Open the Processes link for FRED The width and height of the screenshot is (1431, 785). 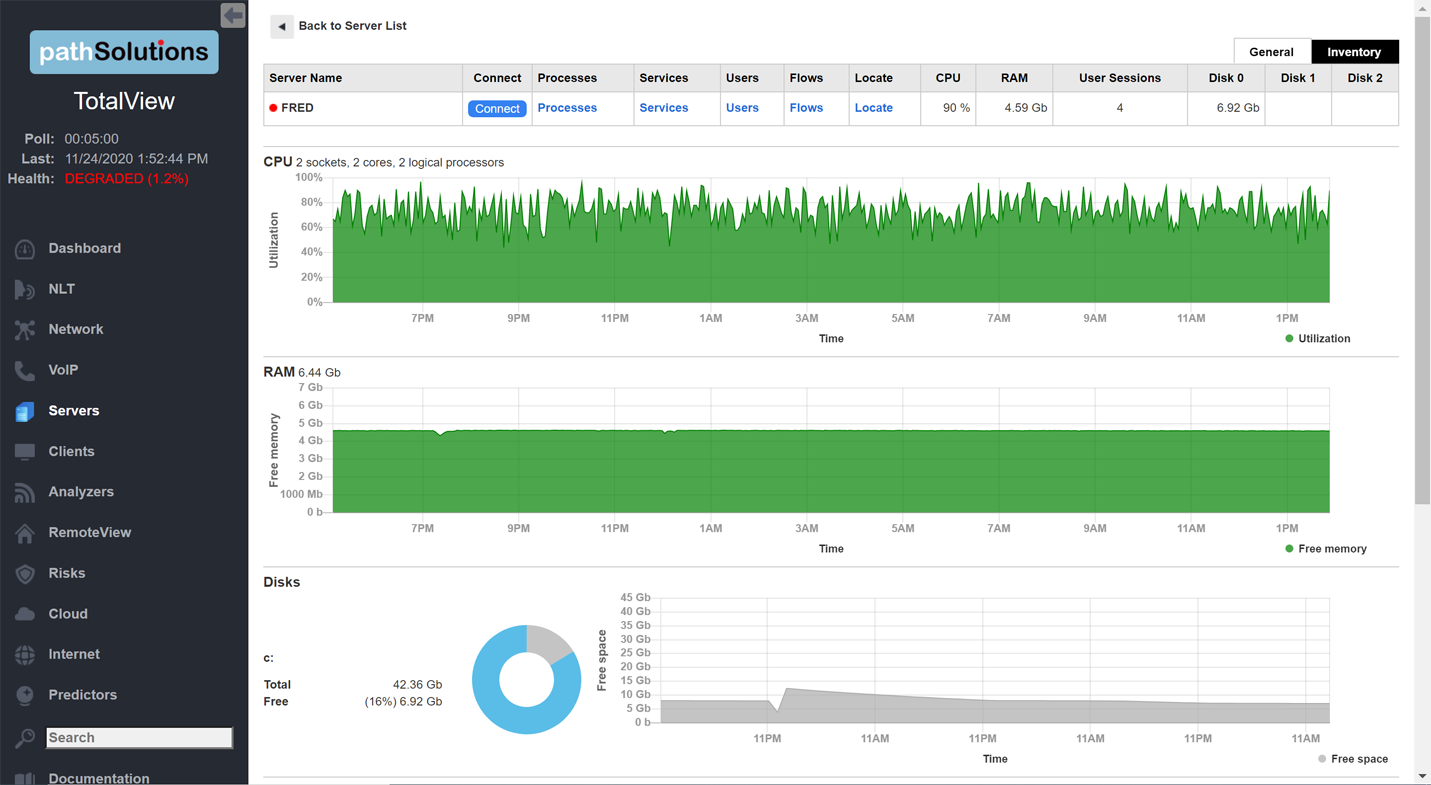(x=567, y=108)
